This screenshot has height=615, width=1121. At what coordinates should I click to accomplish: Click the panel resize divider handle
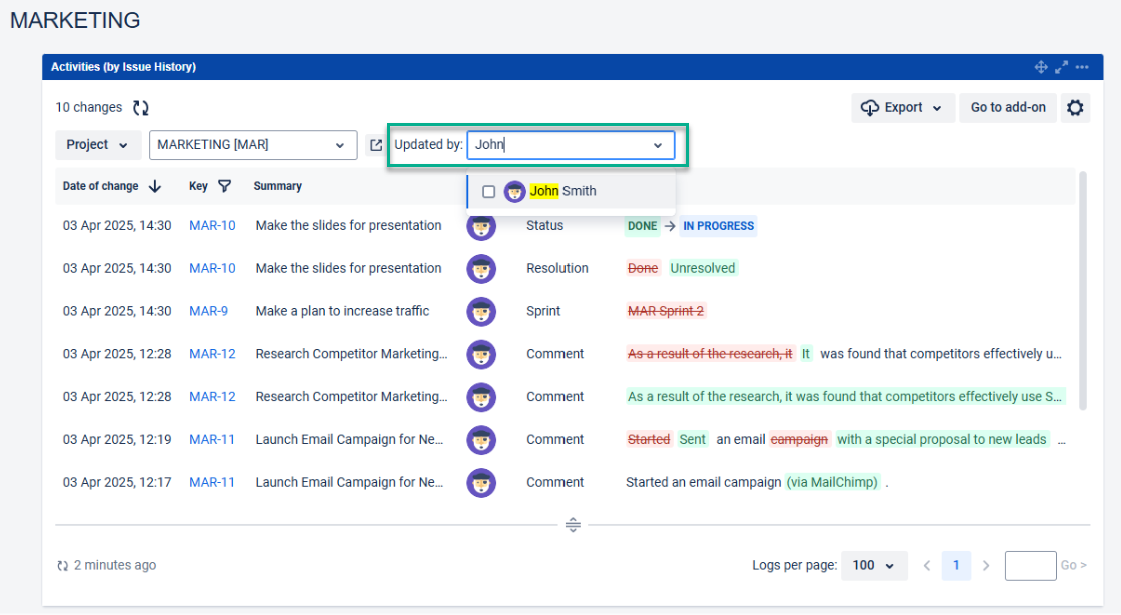573,524
